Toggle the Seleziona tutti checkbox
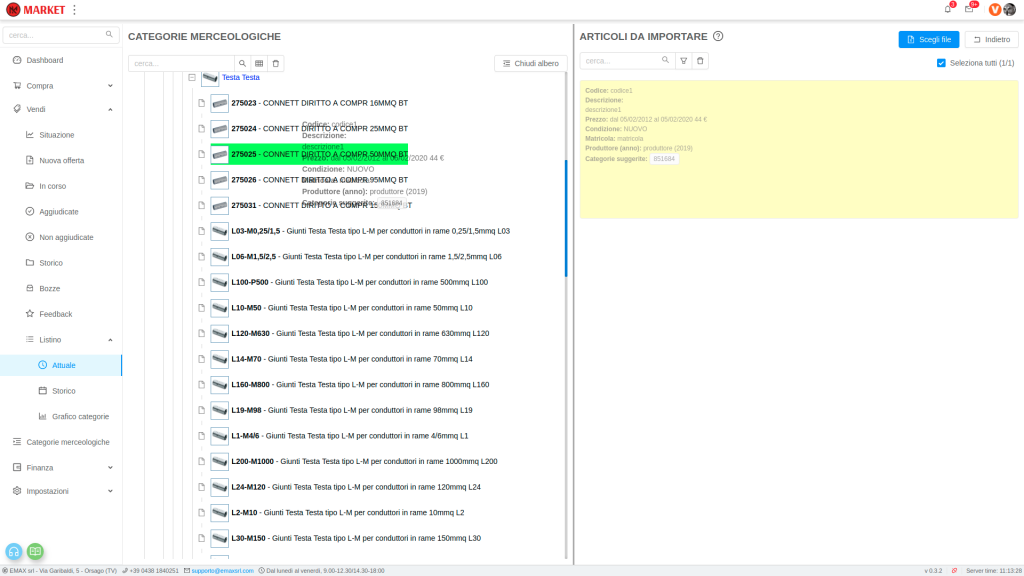Screen dimensions: 1024x576 (941, 63)
